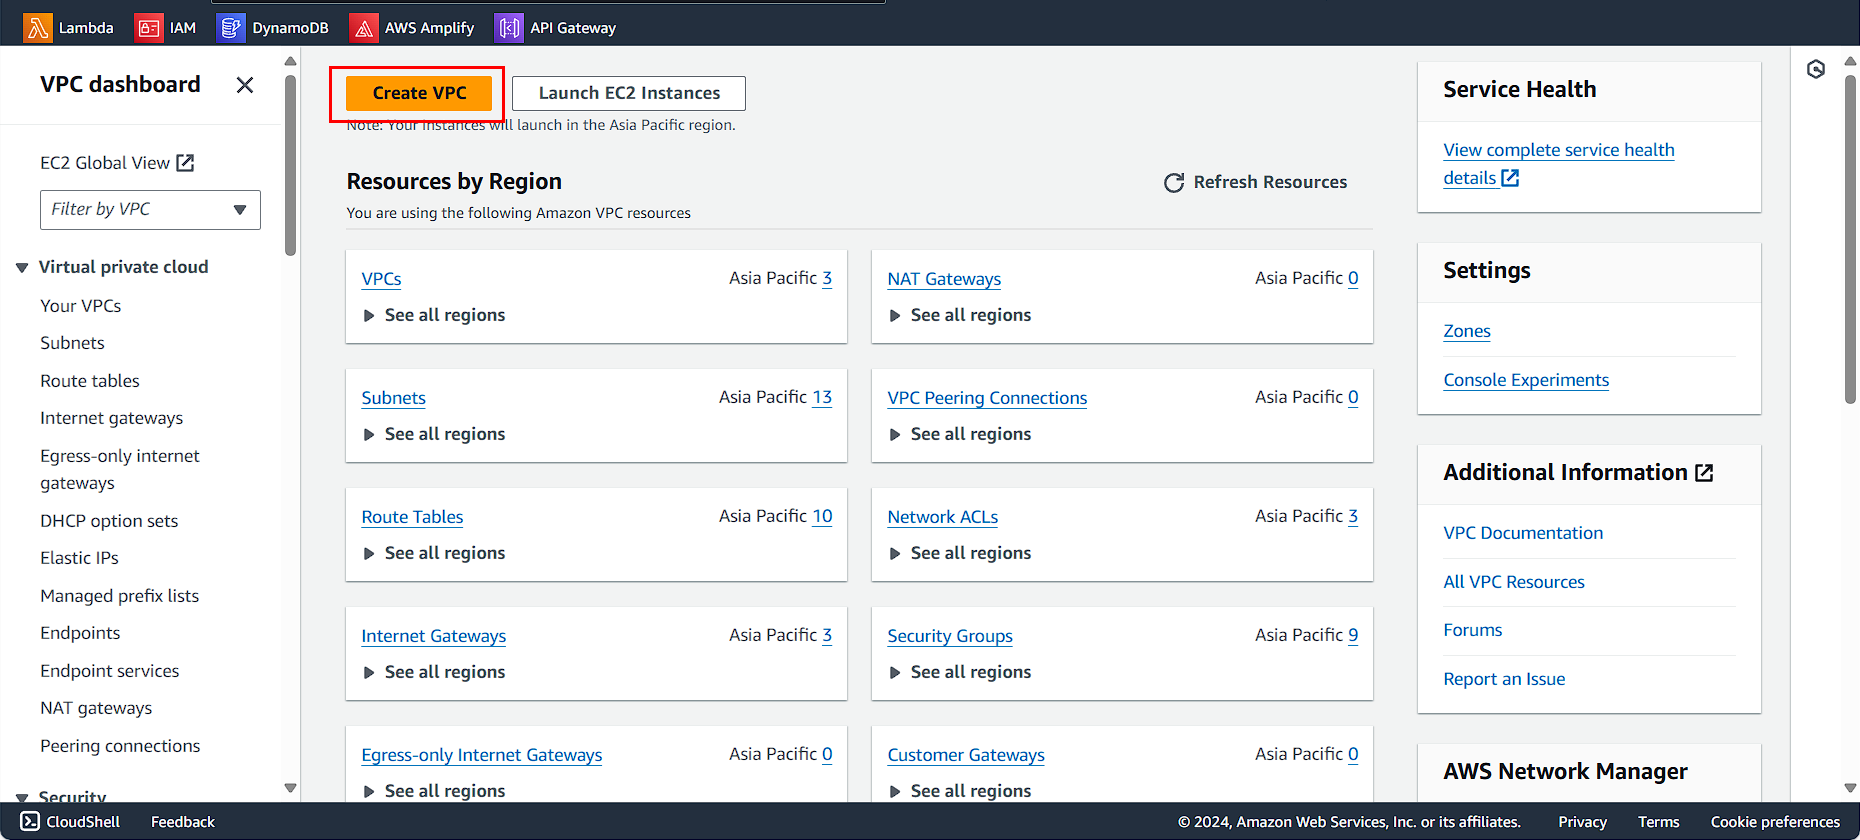Image resolution: width=1860 pixels, height=840 pixels.
Task: Open the IAM service shortcut icon
Action: click(x=148, y=28)
